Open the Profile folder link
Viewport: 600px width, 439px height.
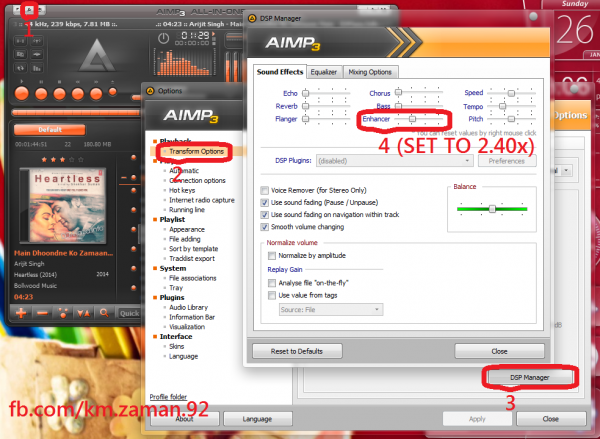coord(168,397)
